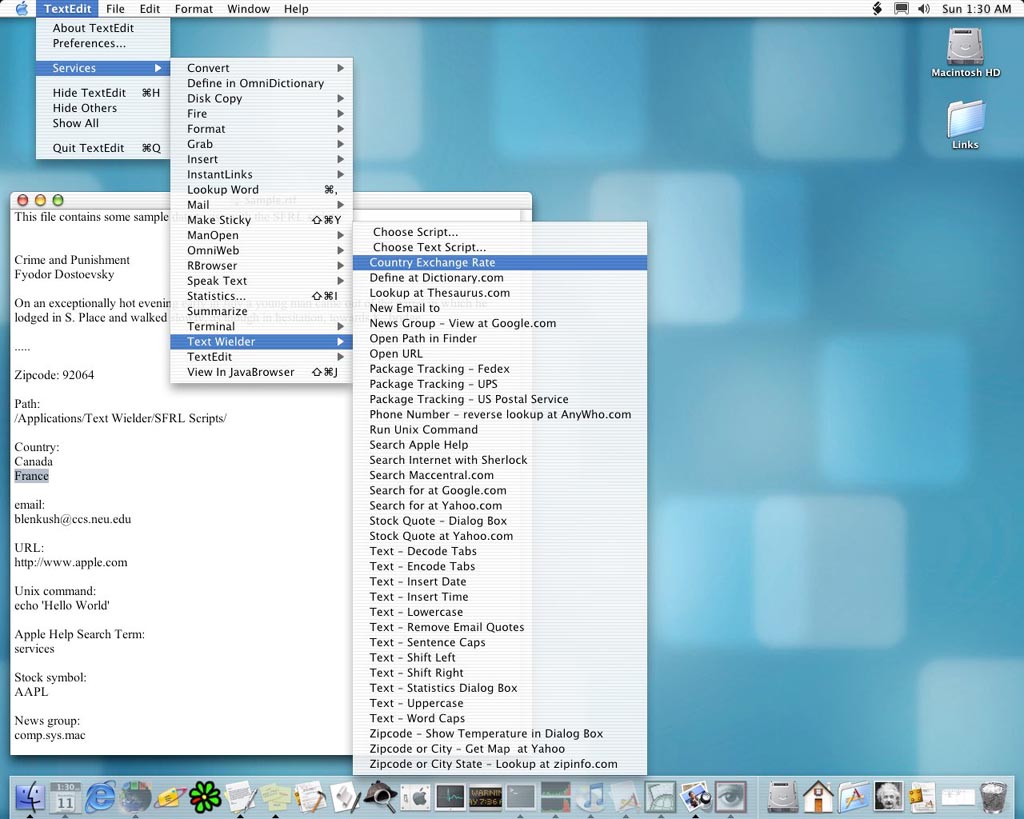Choose Stock Quote at Yahoo.com
Viewport: 1024px width, 819px height.
coord(500,536)
